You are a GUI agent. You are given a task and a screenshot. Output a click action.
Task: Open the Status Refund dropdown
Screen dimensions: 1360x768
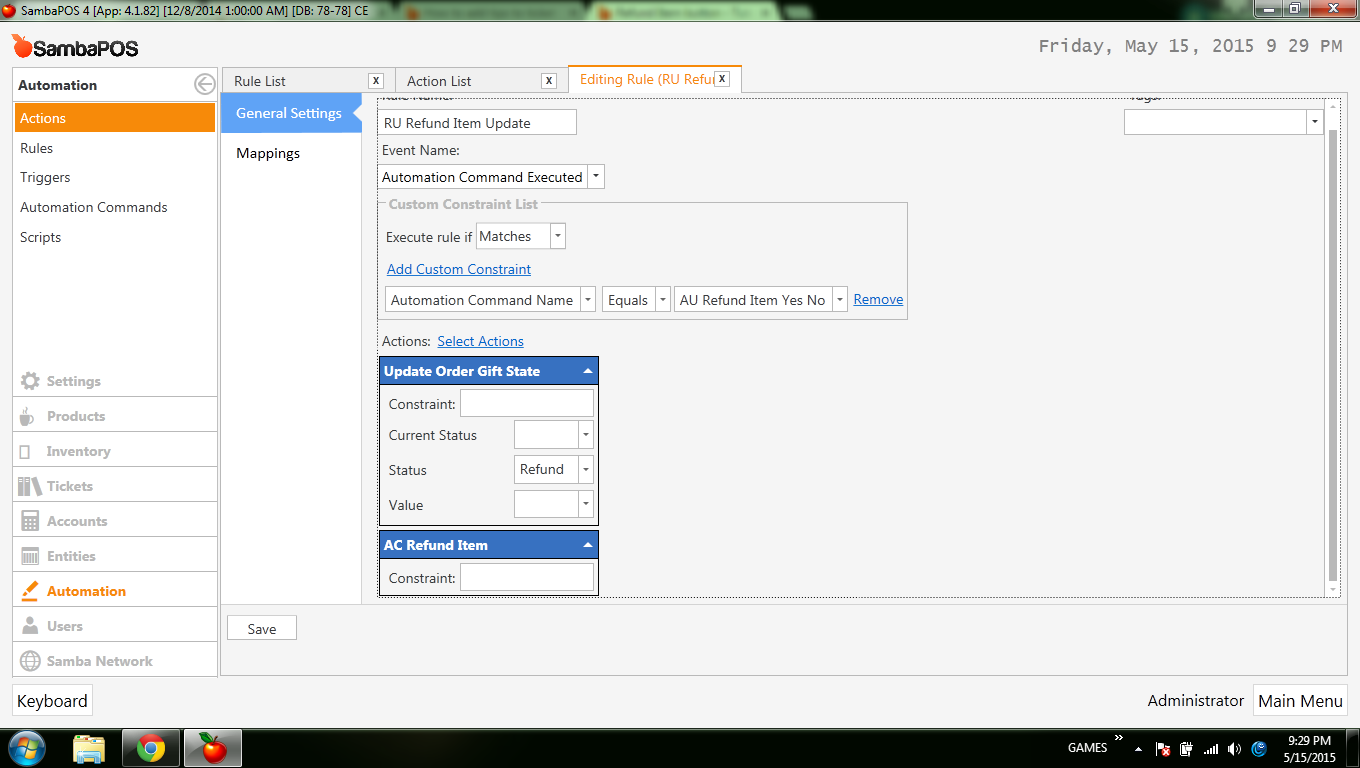586,470
